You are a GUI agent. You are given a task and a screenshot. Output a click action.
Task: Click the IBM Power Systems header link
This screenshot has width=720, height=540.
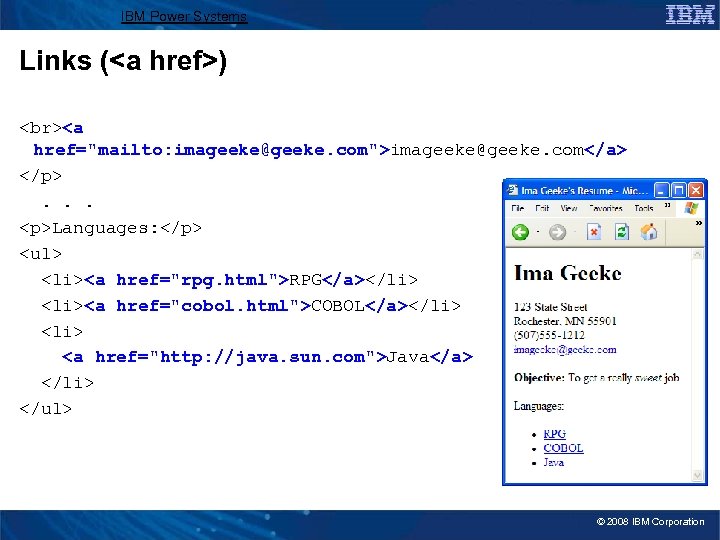click(x=184, y=17)
